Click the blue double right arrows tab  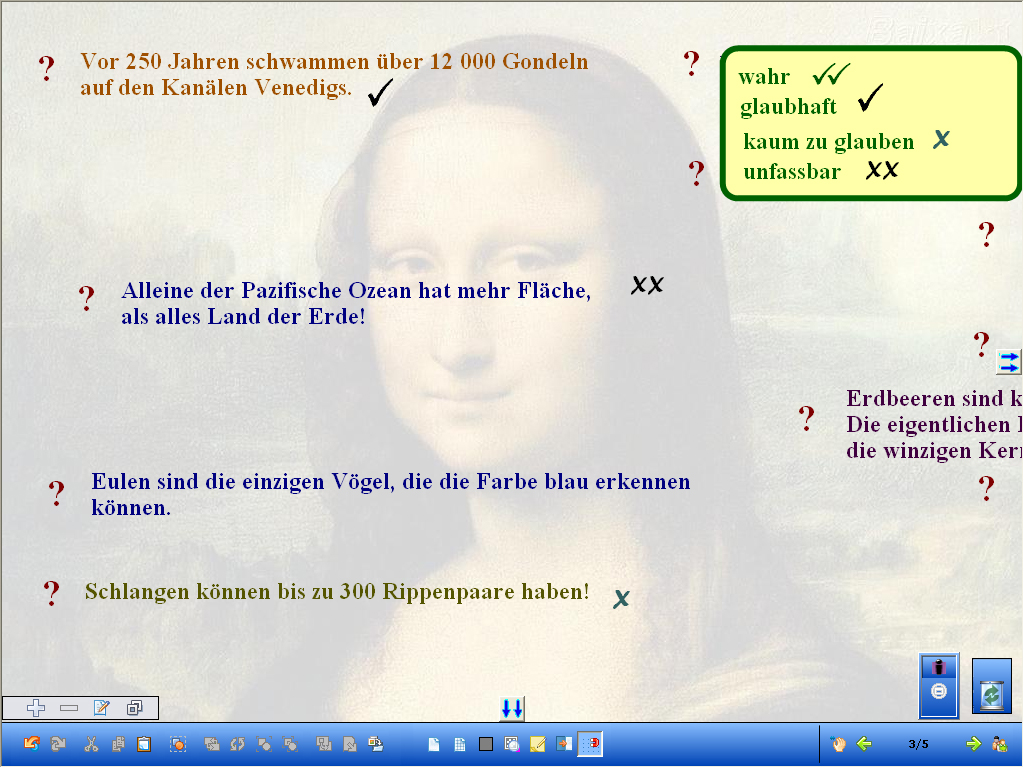click(x=1008, y=362)
